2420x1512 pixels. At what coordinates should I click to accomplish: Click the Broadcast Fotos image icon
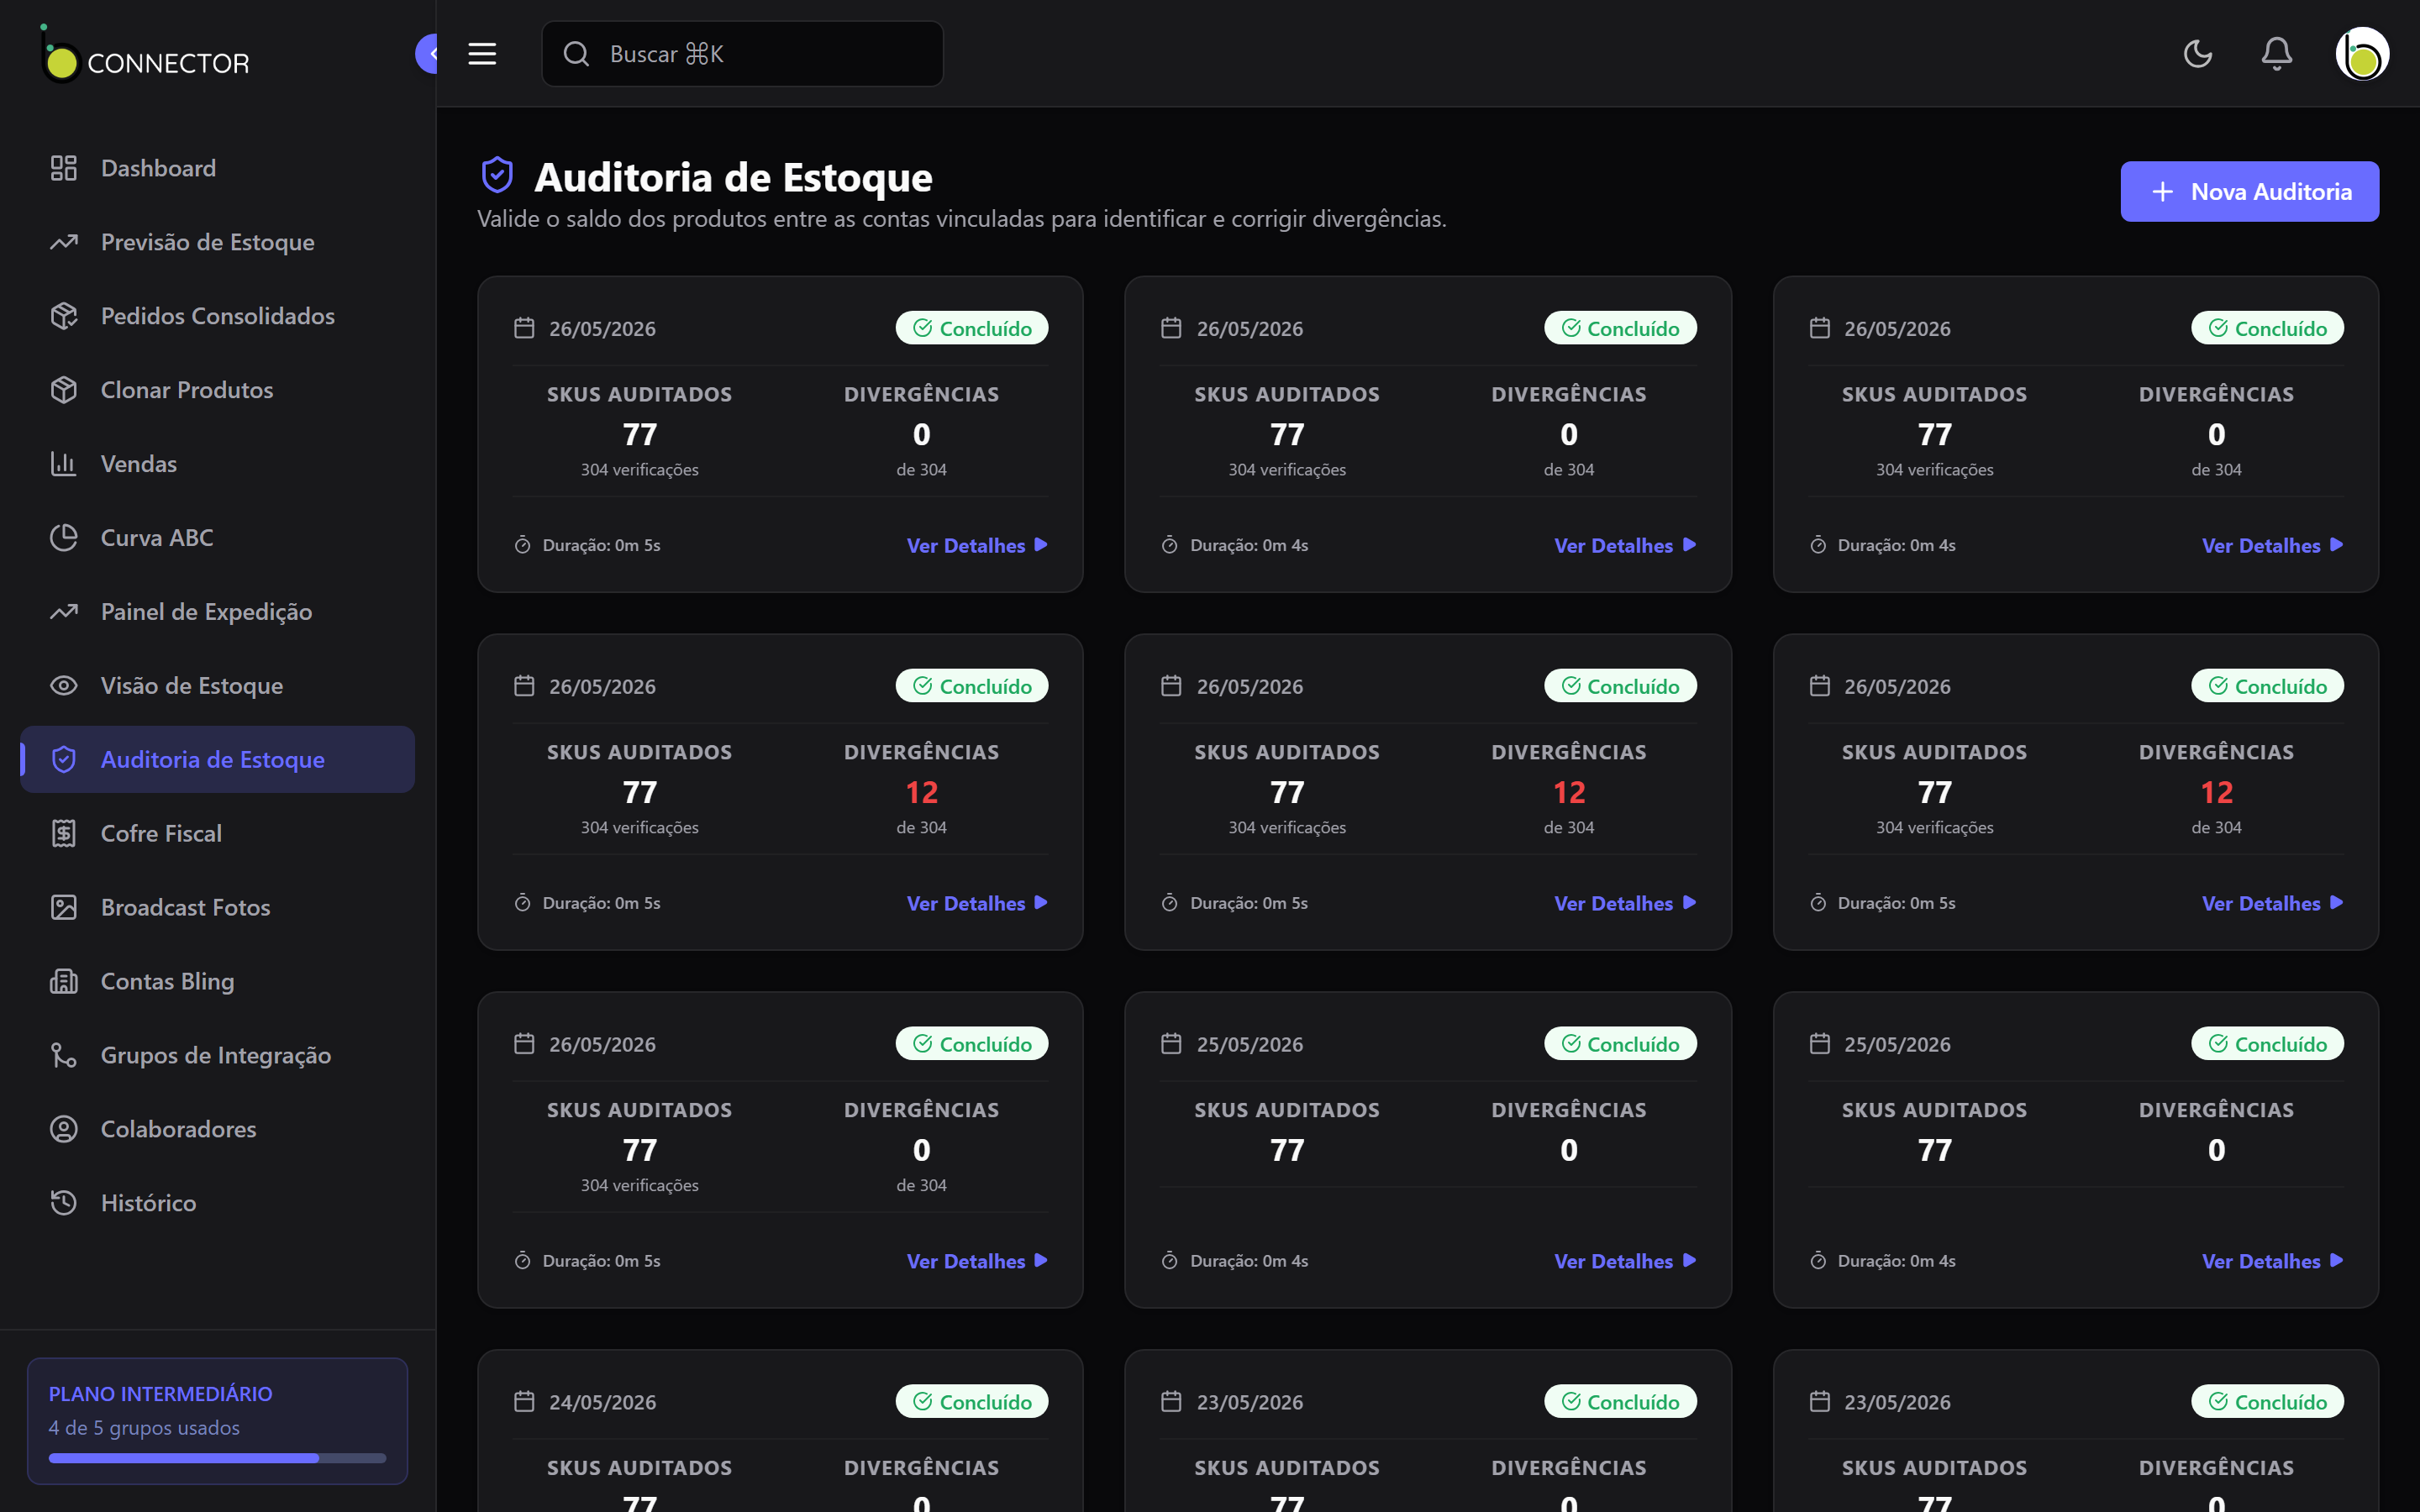[x=64, y=908]
